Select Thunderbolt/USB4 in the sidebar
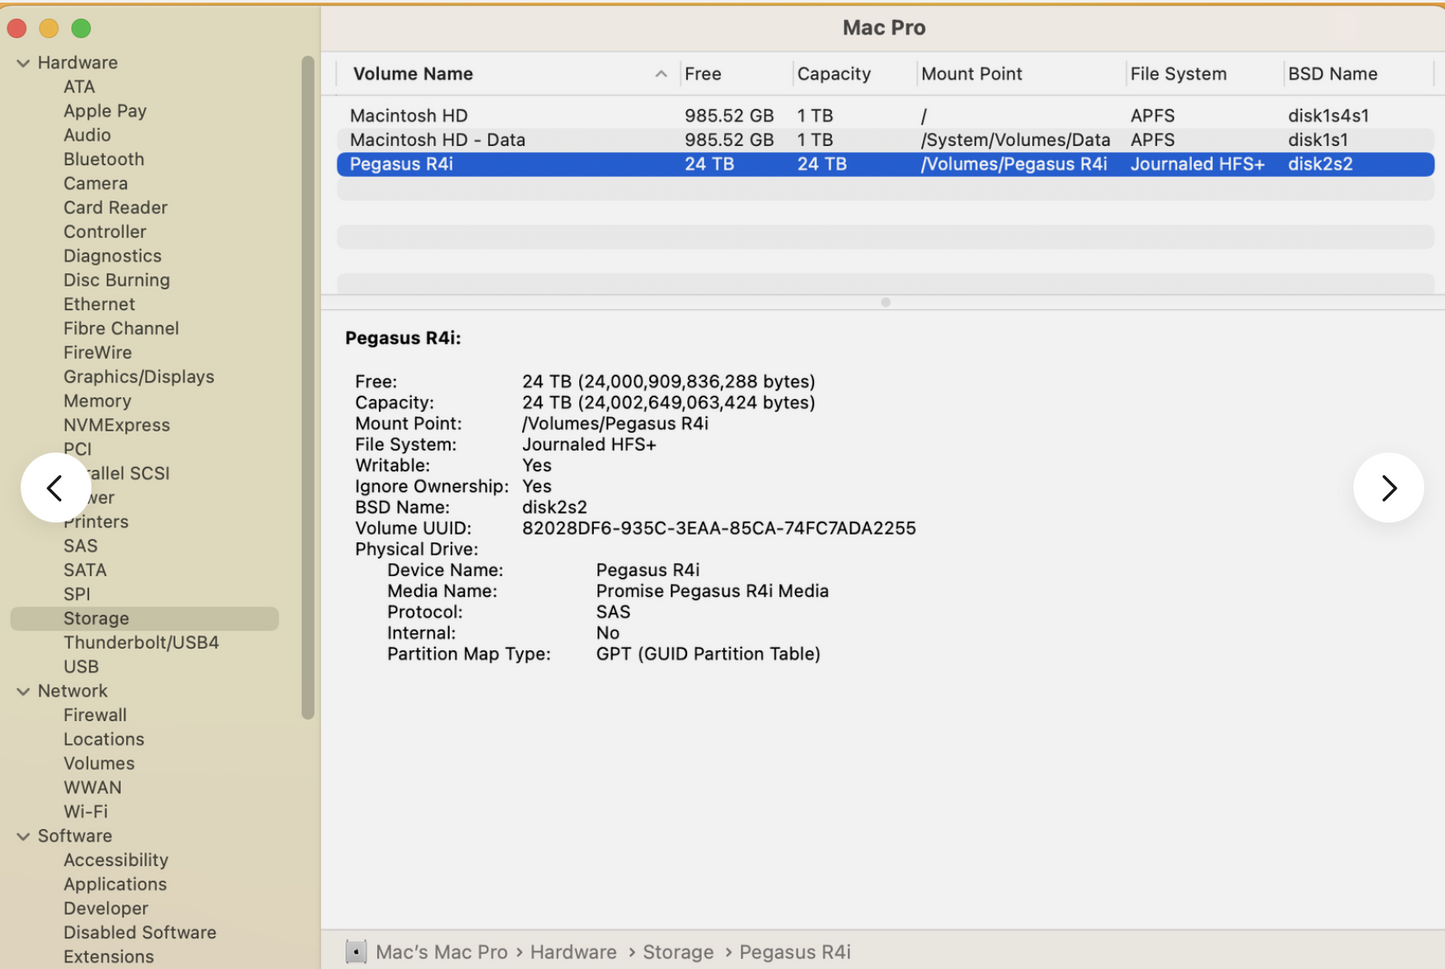The width and height of the screenshot is (1445, 969). tap(141, 642)
